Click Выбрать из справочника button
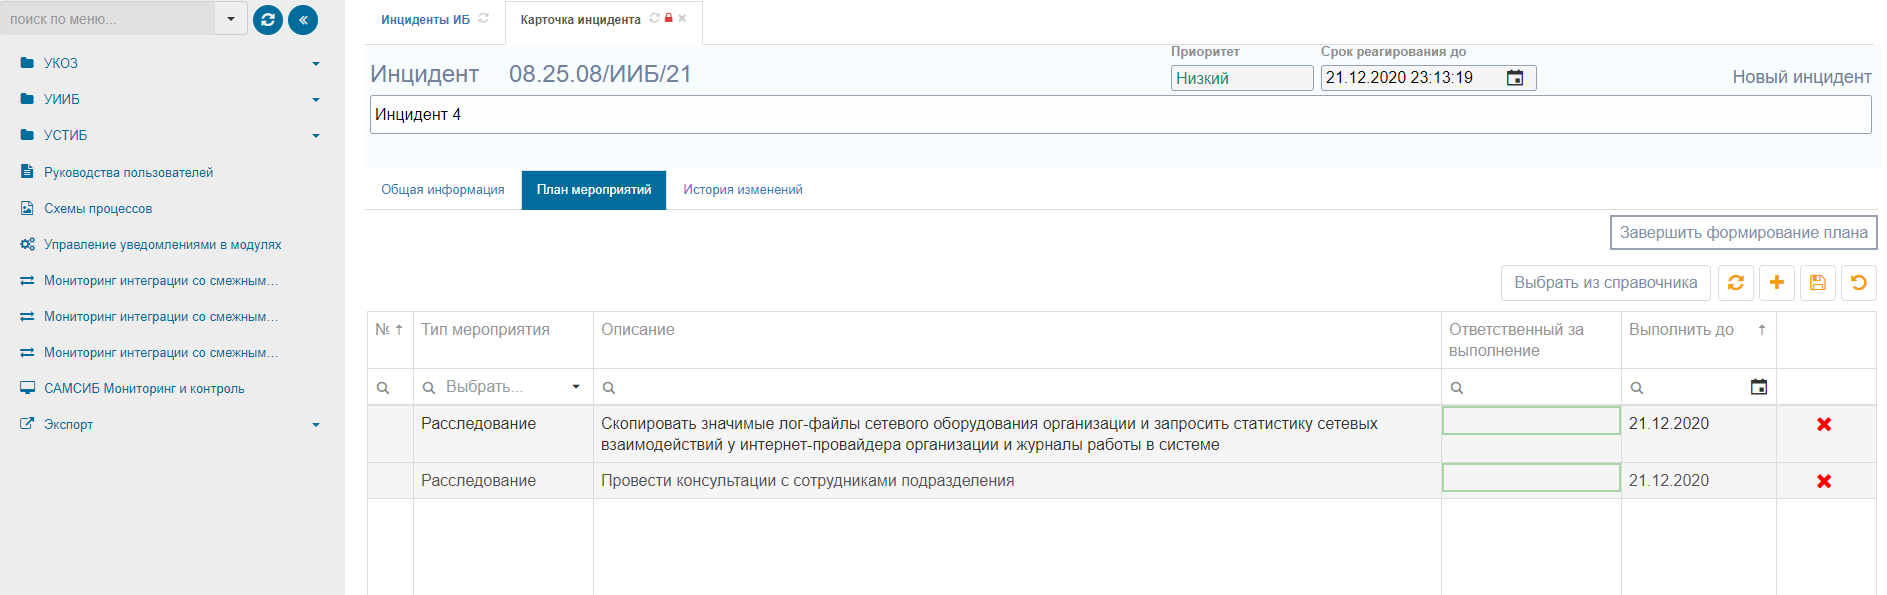The width and height of the screenshot is (1887, 595). [1605, 283]
